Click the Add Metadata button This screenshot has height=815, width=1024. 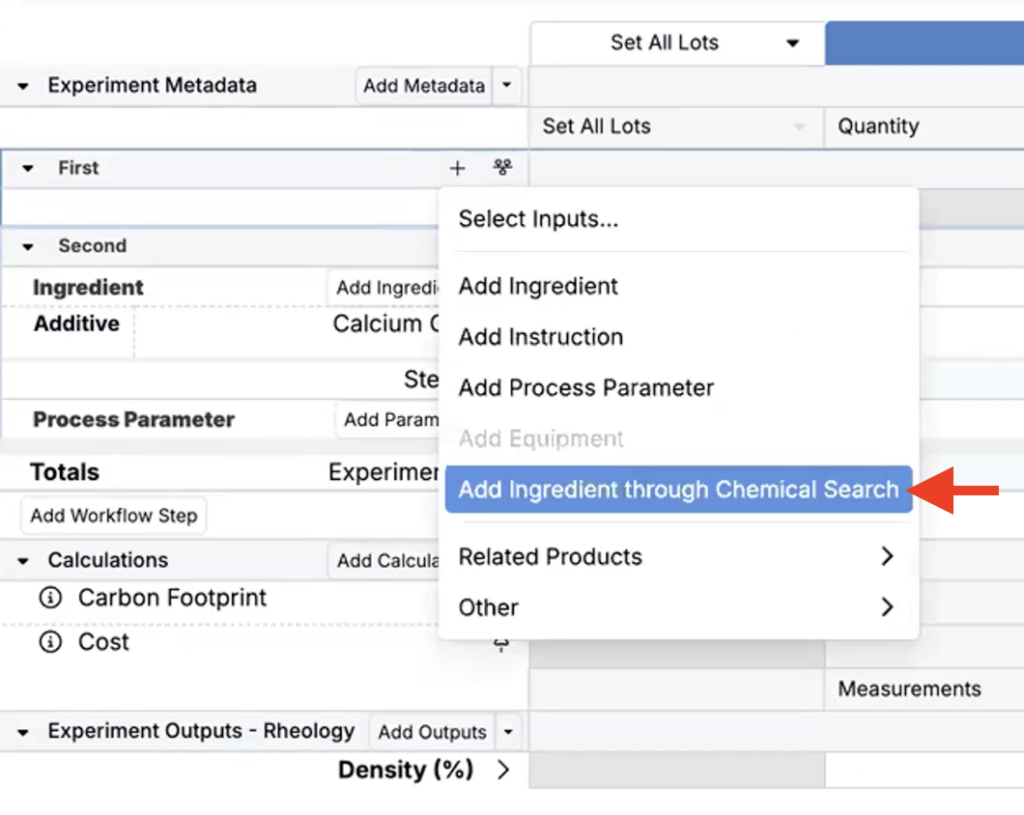(x=424, y=86)
